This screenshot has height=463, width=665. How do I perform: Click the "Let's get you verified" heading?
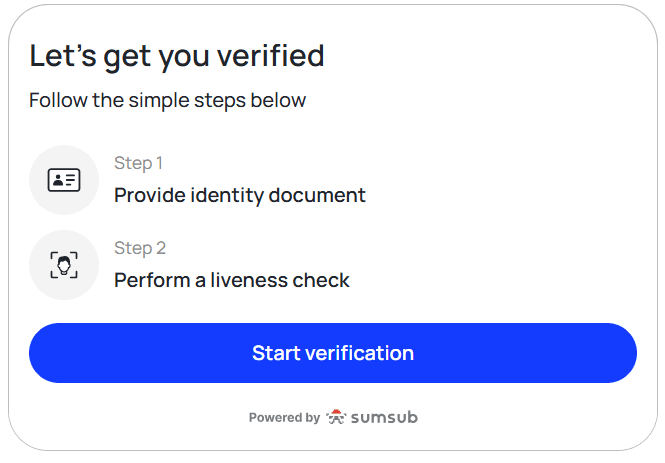[x=177, y=55]
